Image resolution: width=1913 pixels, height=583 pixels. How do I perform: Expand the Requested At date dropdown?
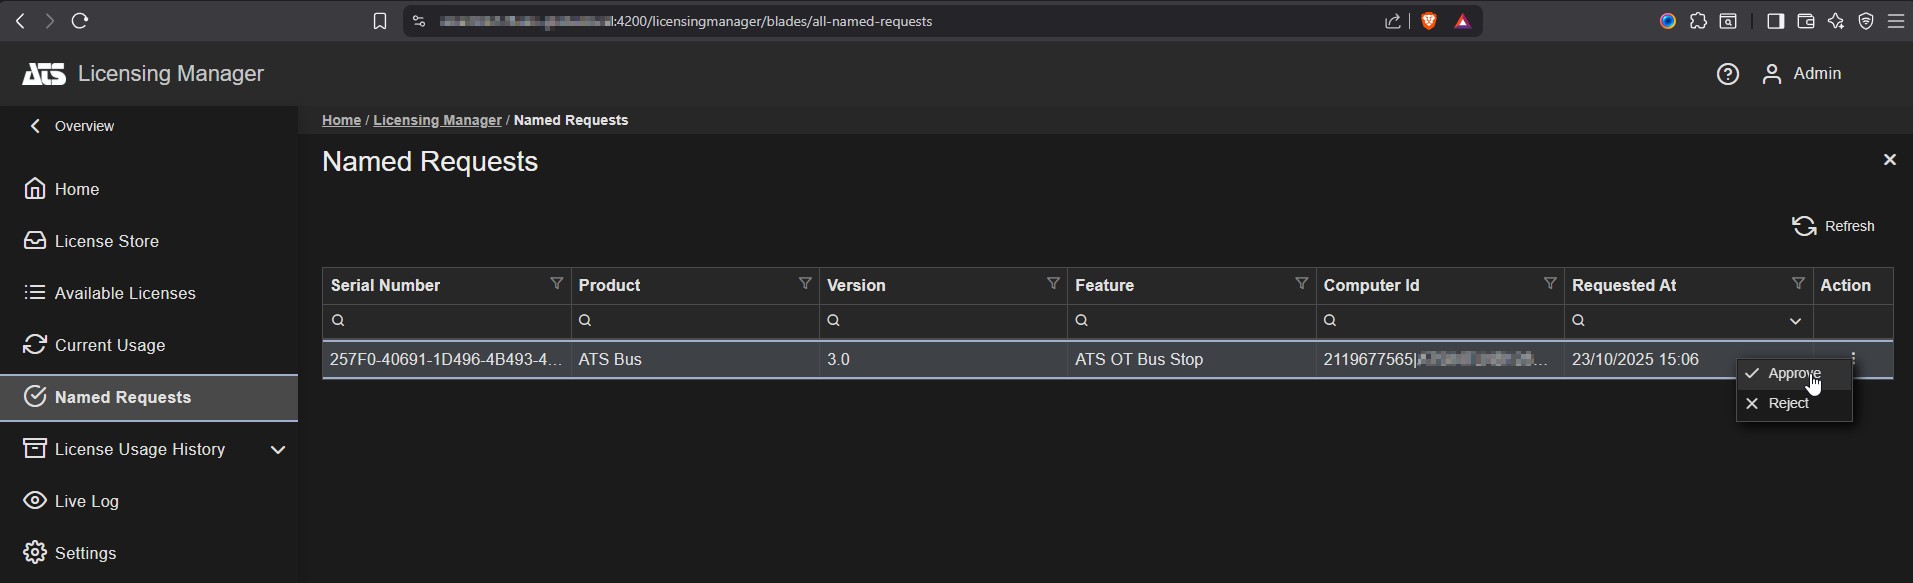(1795, 321)
